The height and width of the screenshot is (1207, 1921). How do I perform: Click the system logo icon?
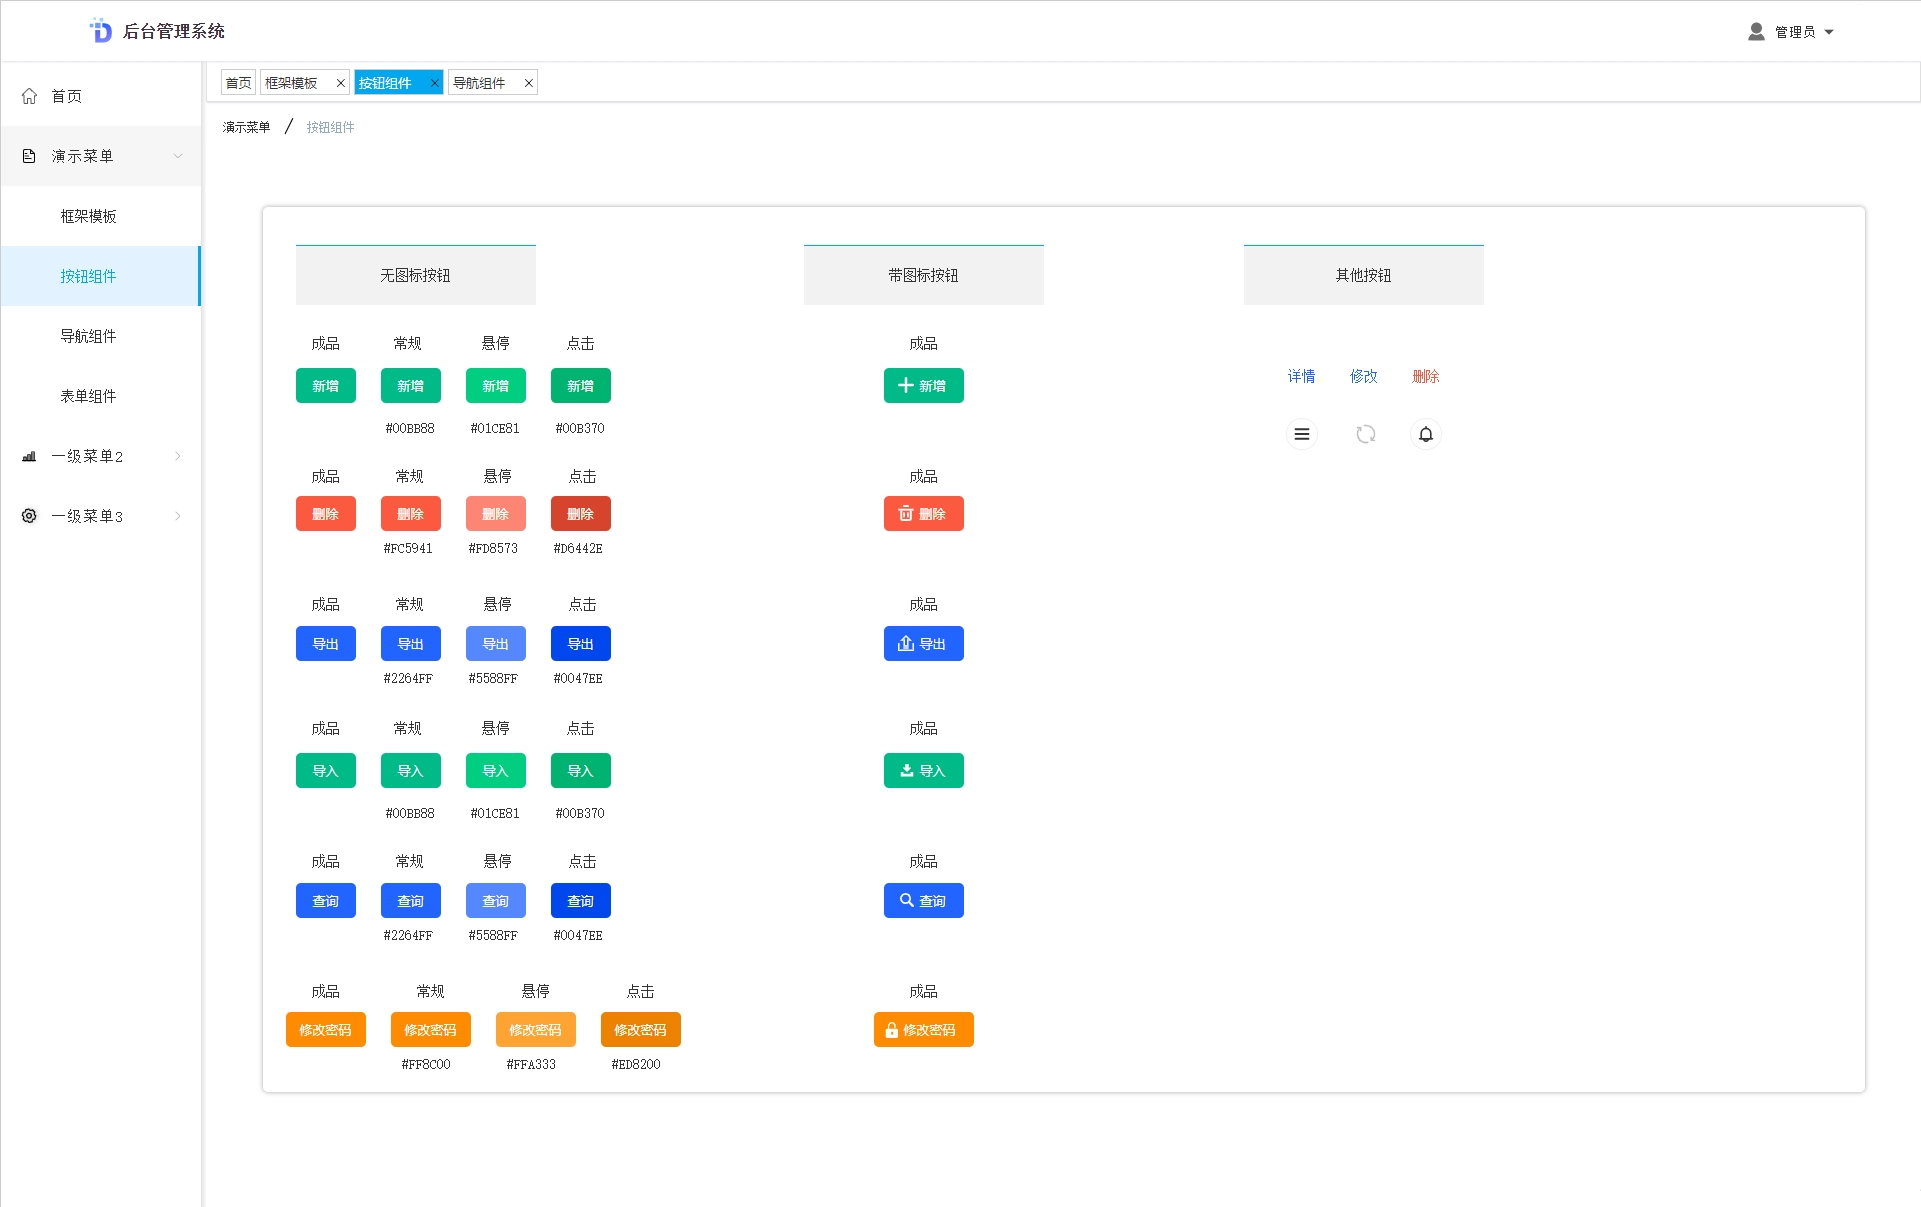pos(101,31)
